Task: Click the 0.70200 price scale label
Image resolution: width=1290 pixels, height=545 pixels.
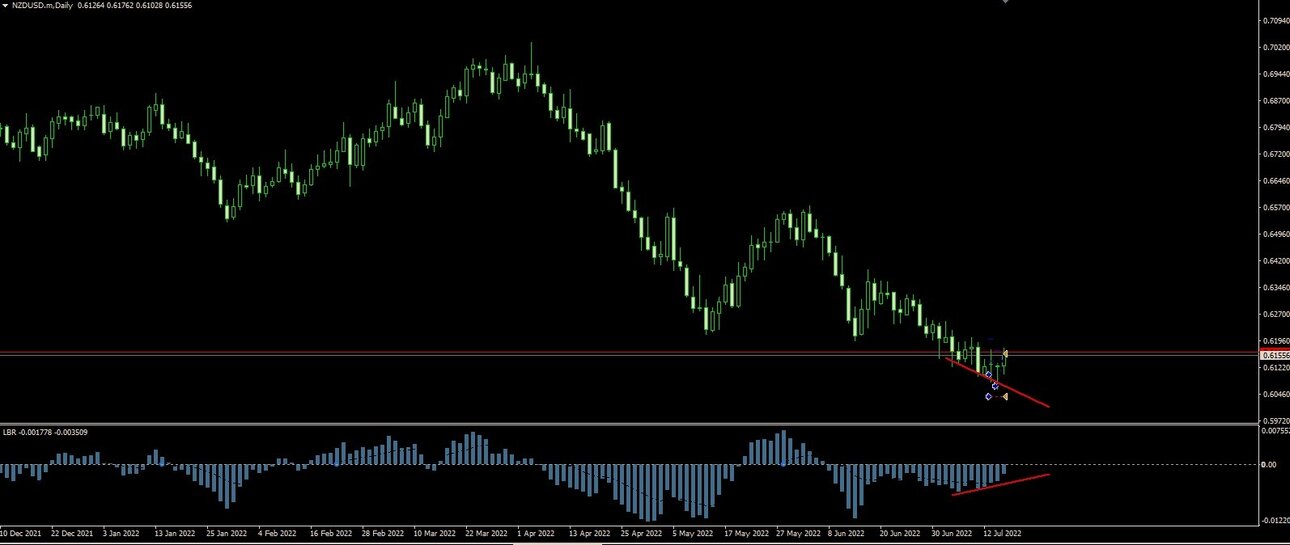Action: click(x=1275, y=47)
